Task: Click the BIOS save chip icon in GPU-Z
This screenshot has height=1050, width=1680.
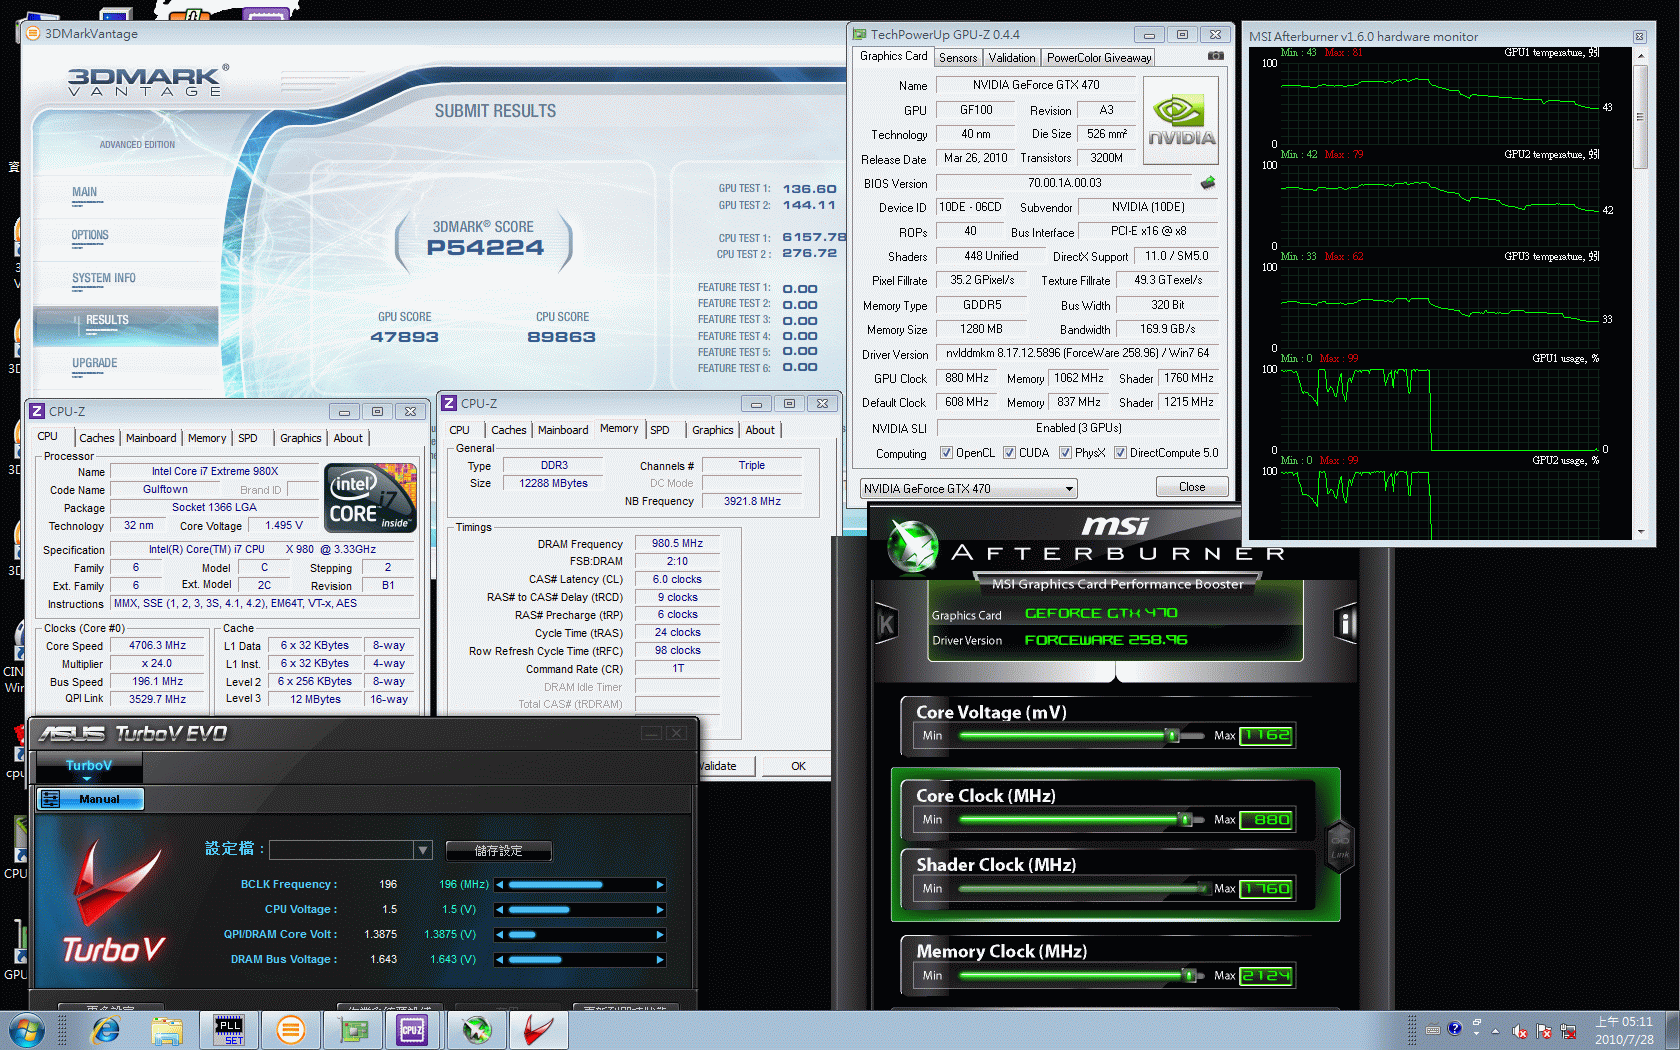Action: 1208,183
